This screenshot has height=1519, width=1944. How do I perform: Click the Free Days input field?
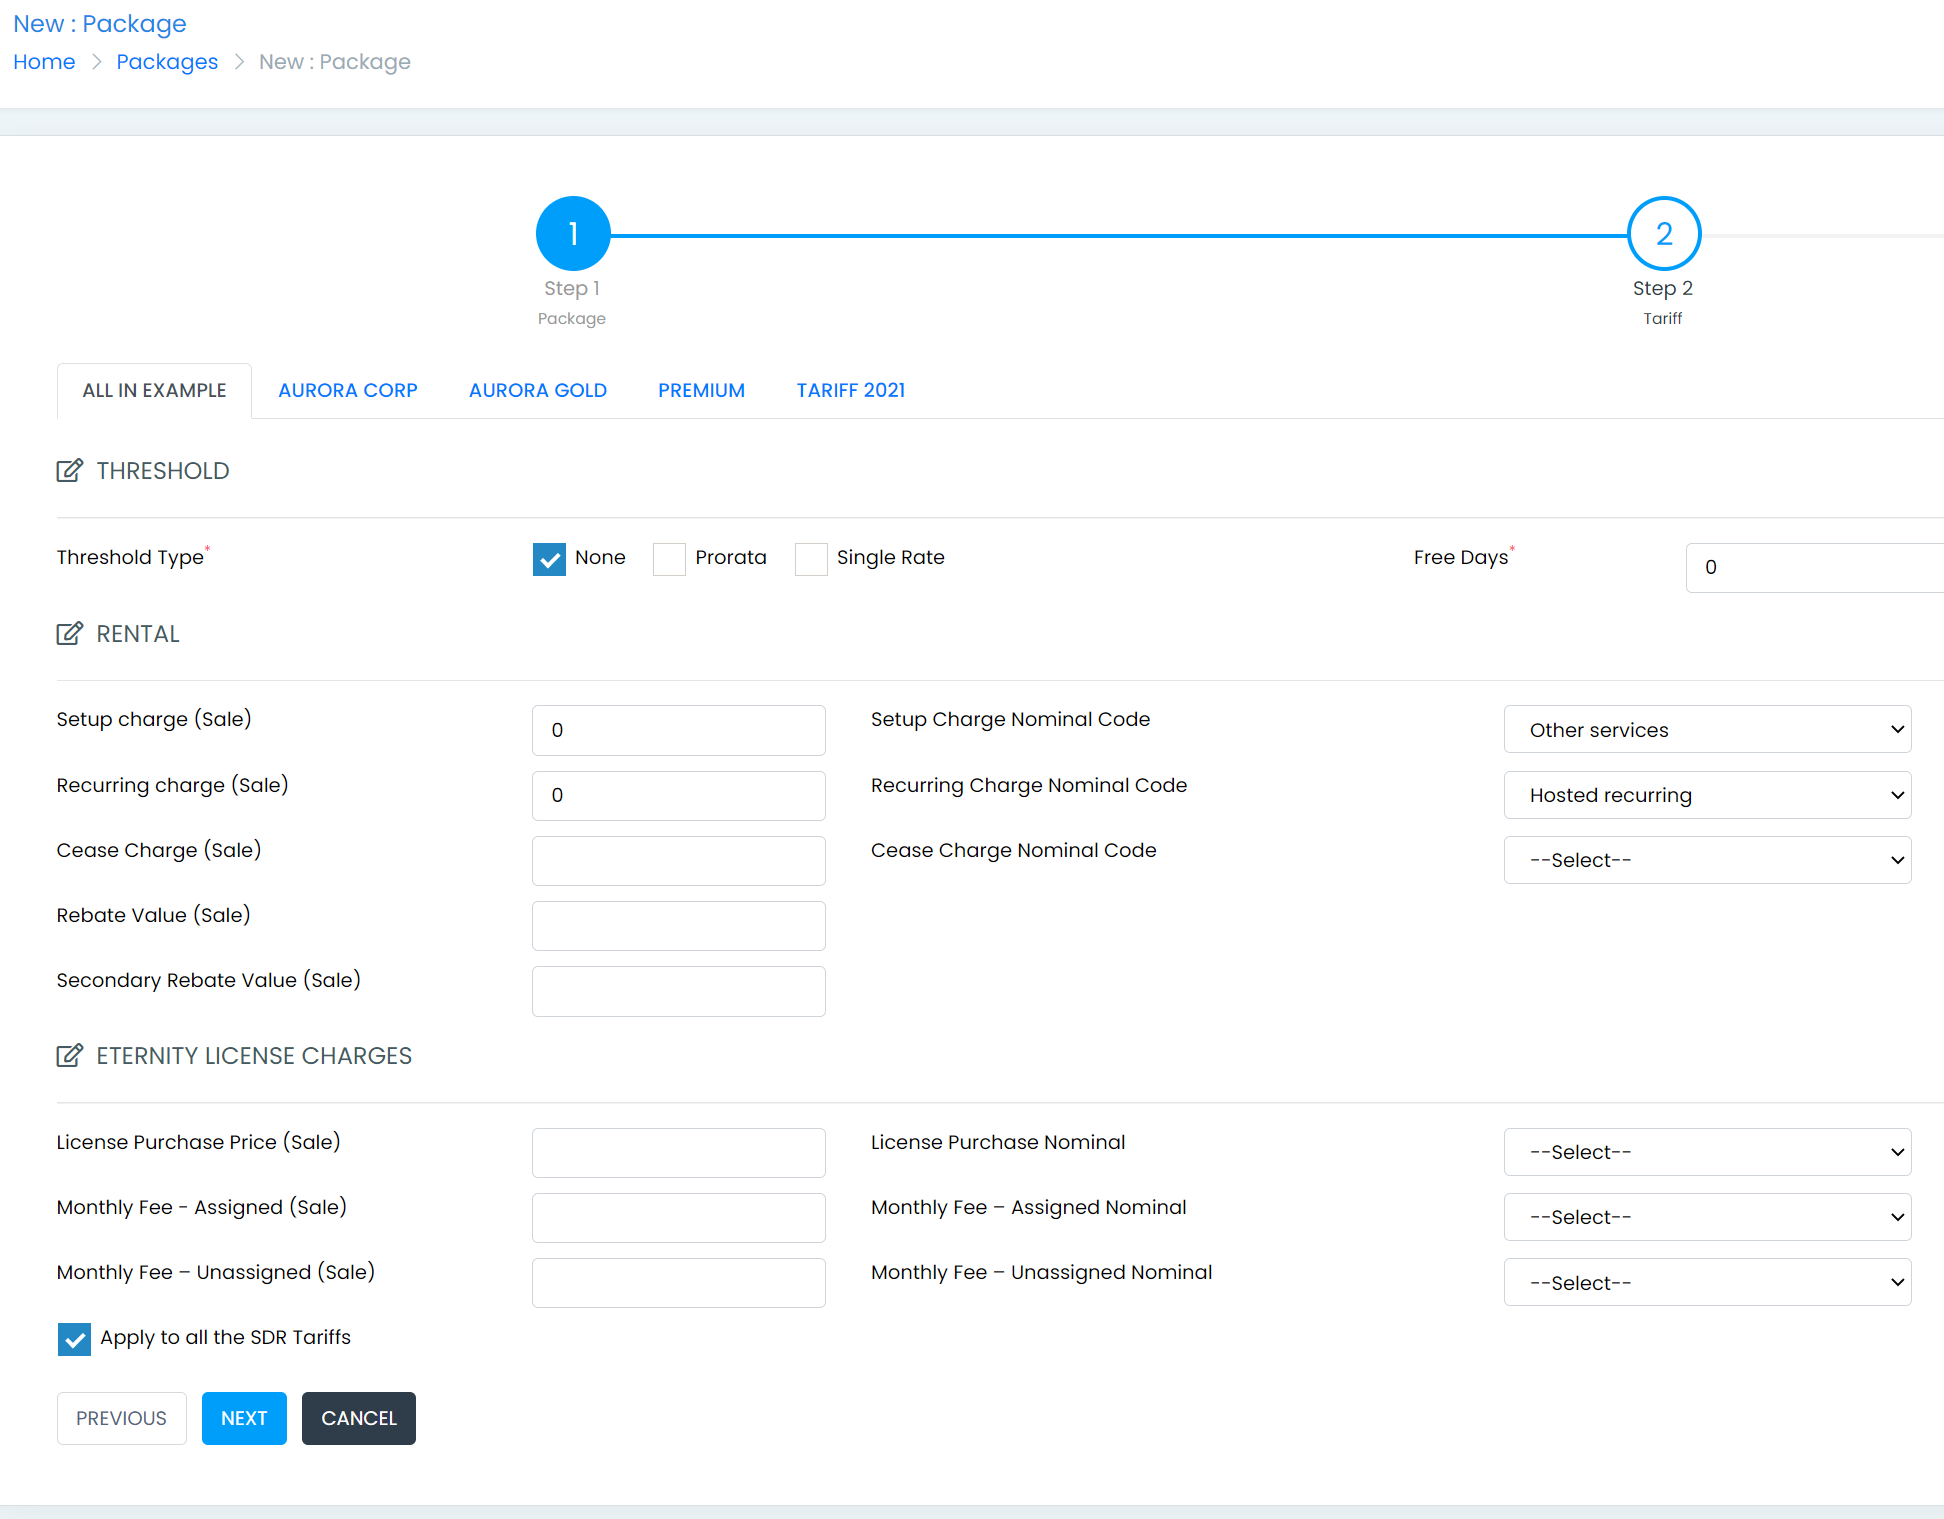(x=1814, y=567)
